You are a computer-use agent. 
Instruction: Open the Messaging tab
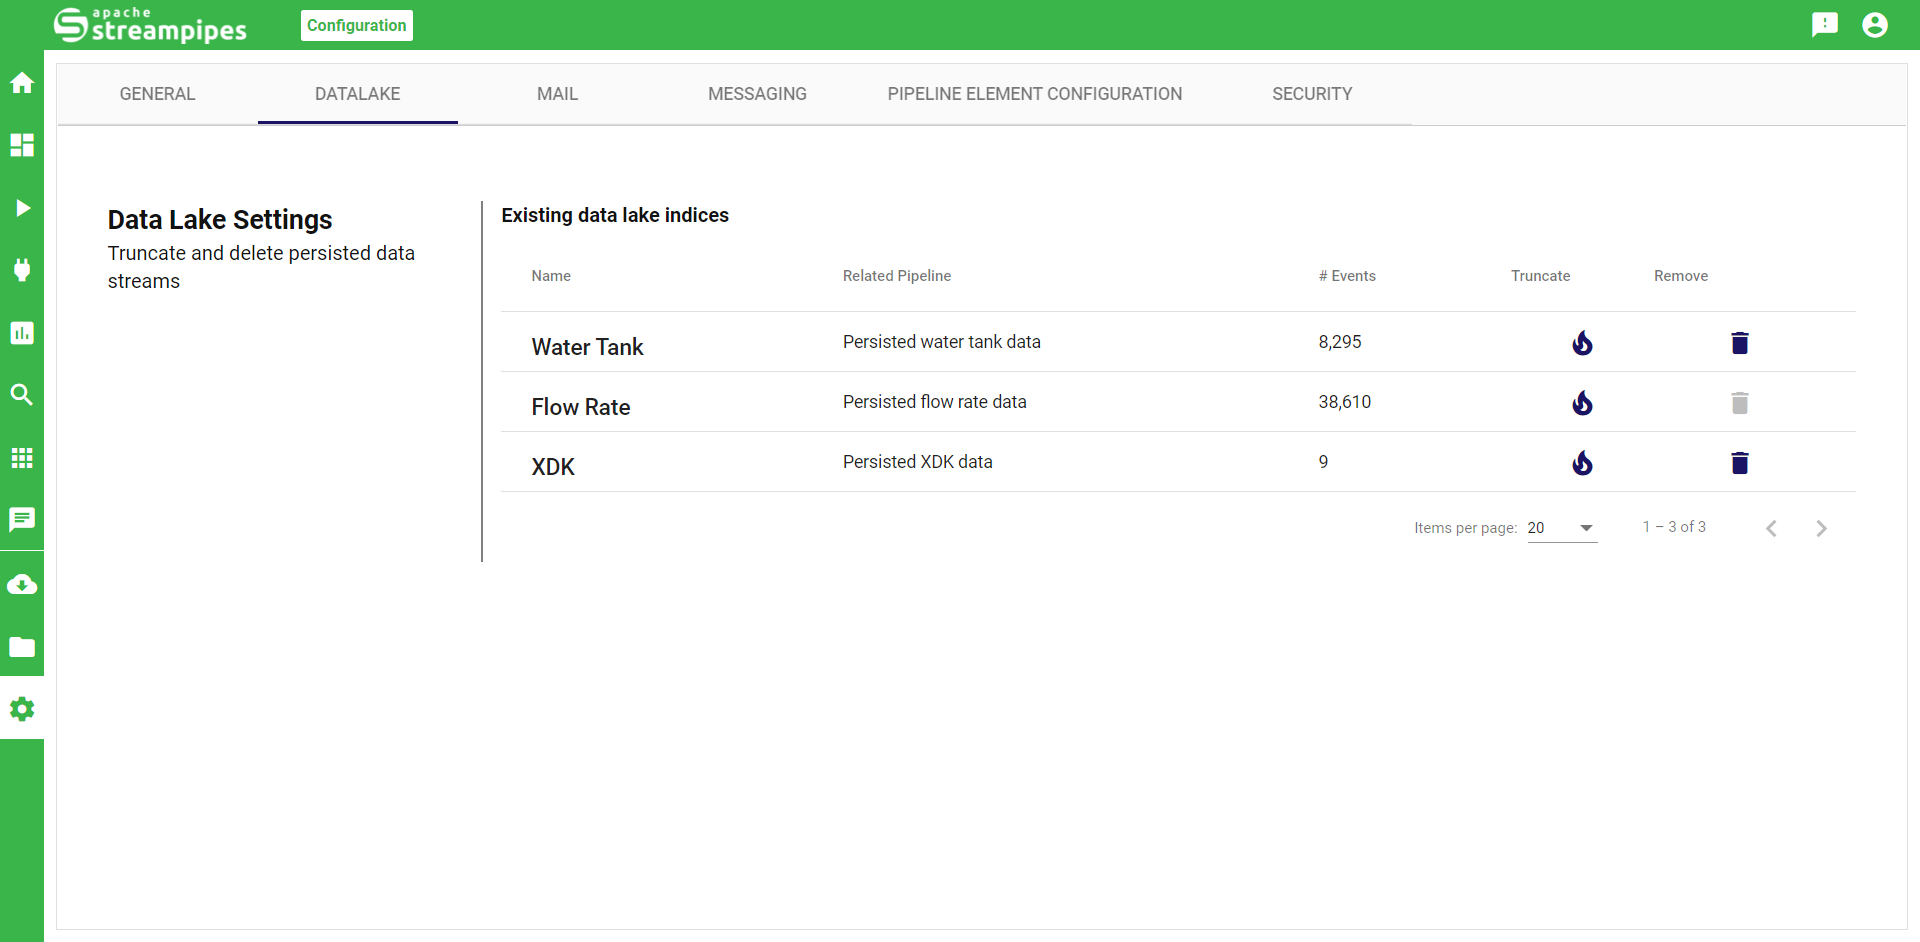[x=757, y=94]
